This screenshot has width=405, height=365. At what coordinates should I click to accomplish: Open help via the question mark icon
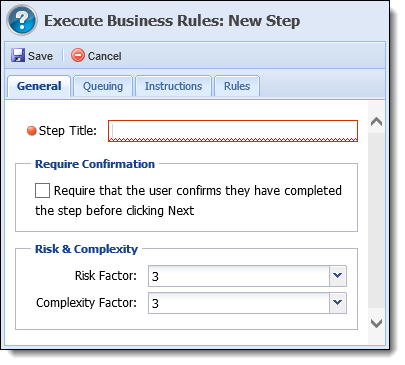coord(22,20)
